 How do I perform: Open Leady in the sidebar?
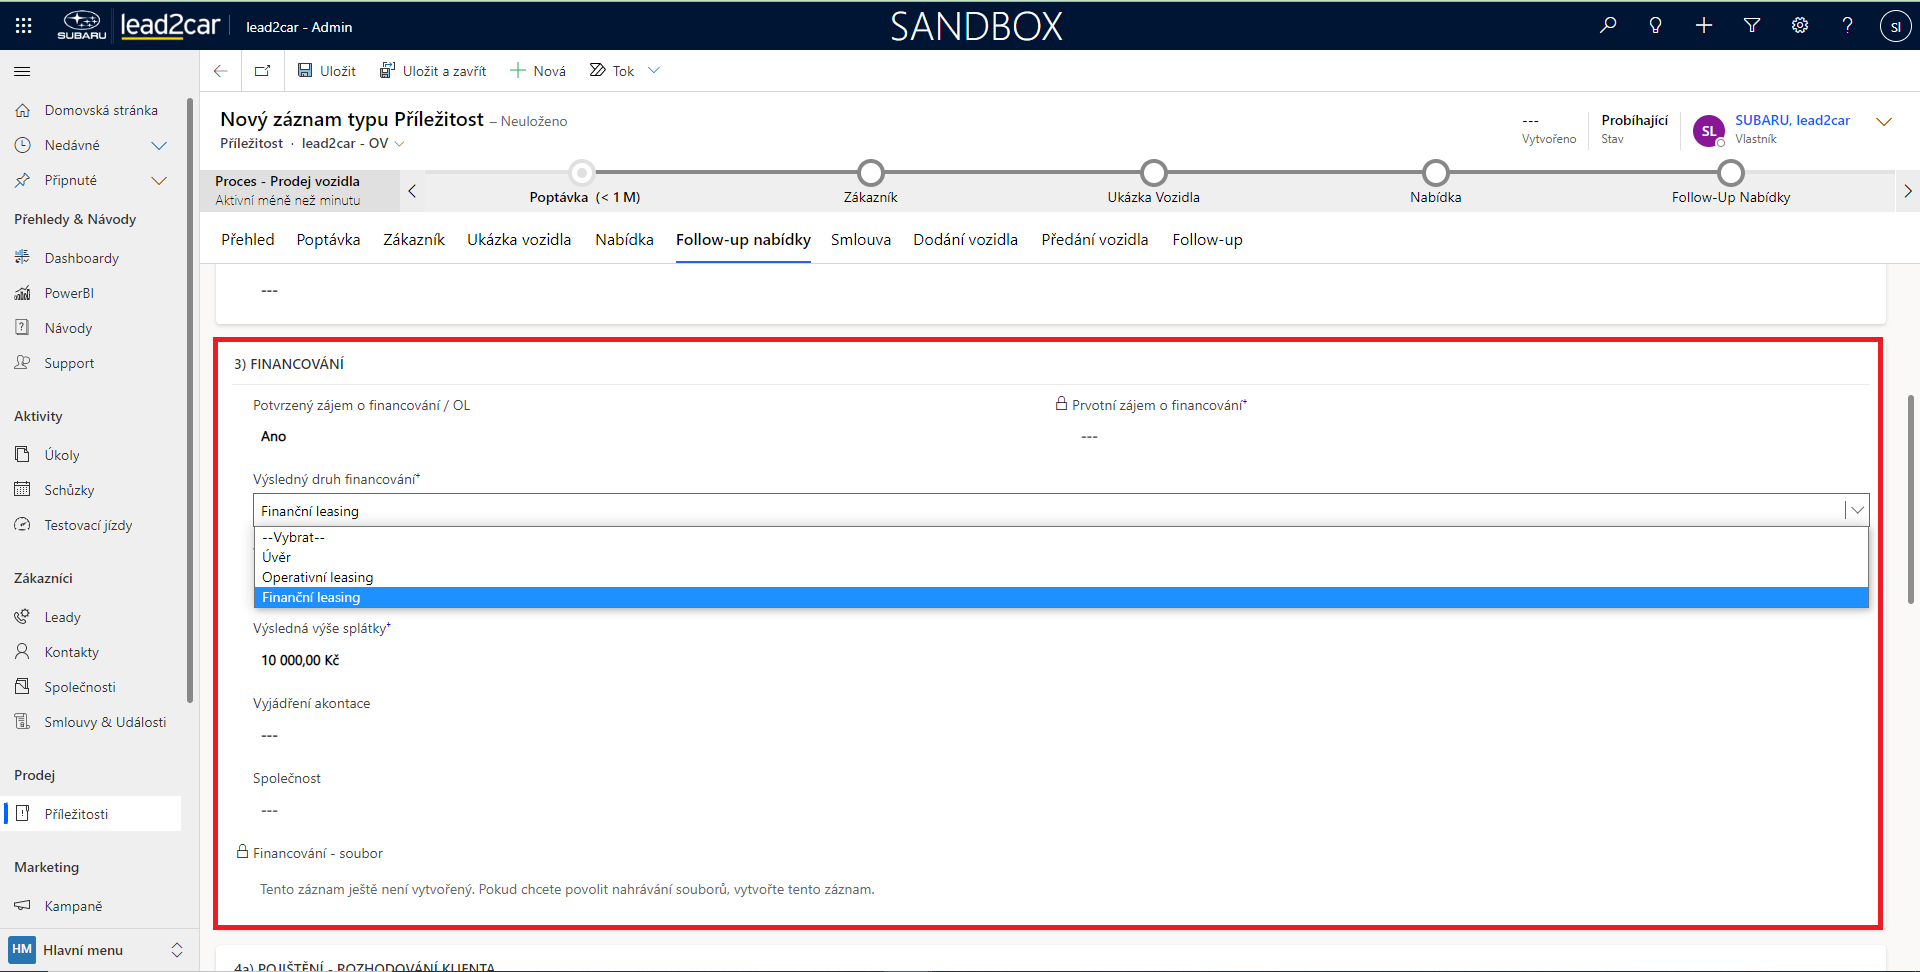coord(62,617)
